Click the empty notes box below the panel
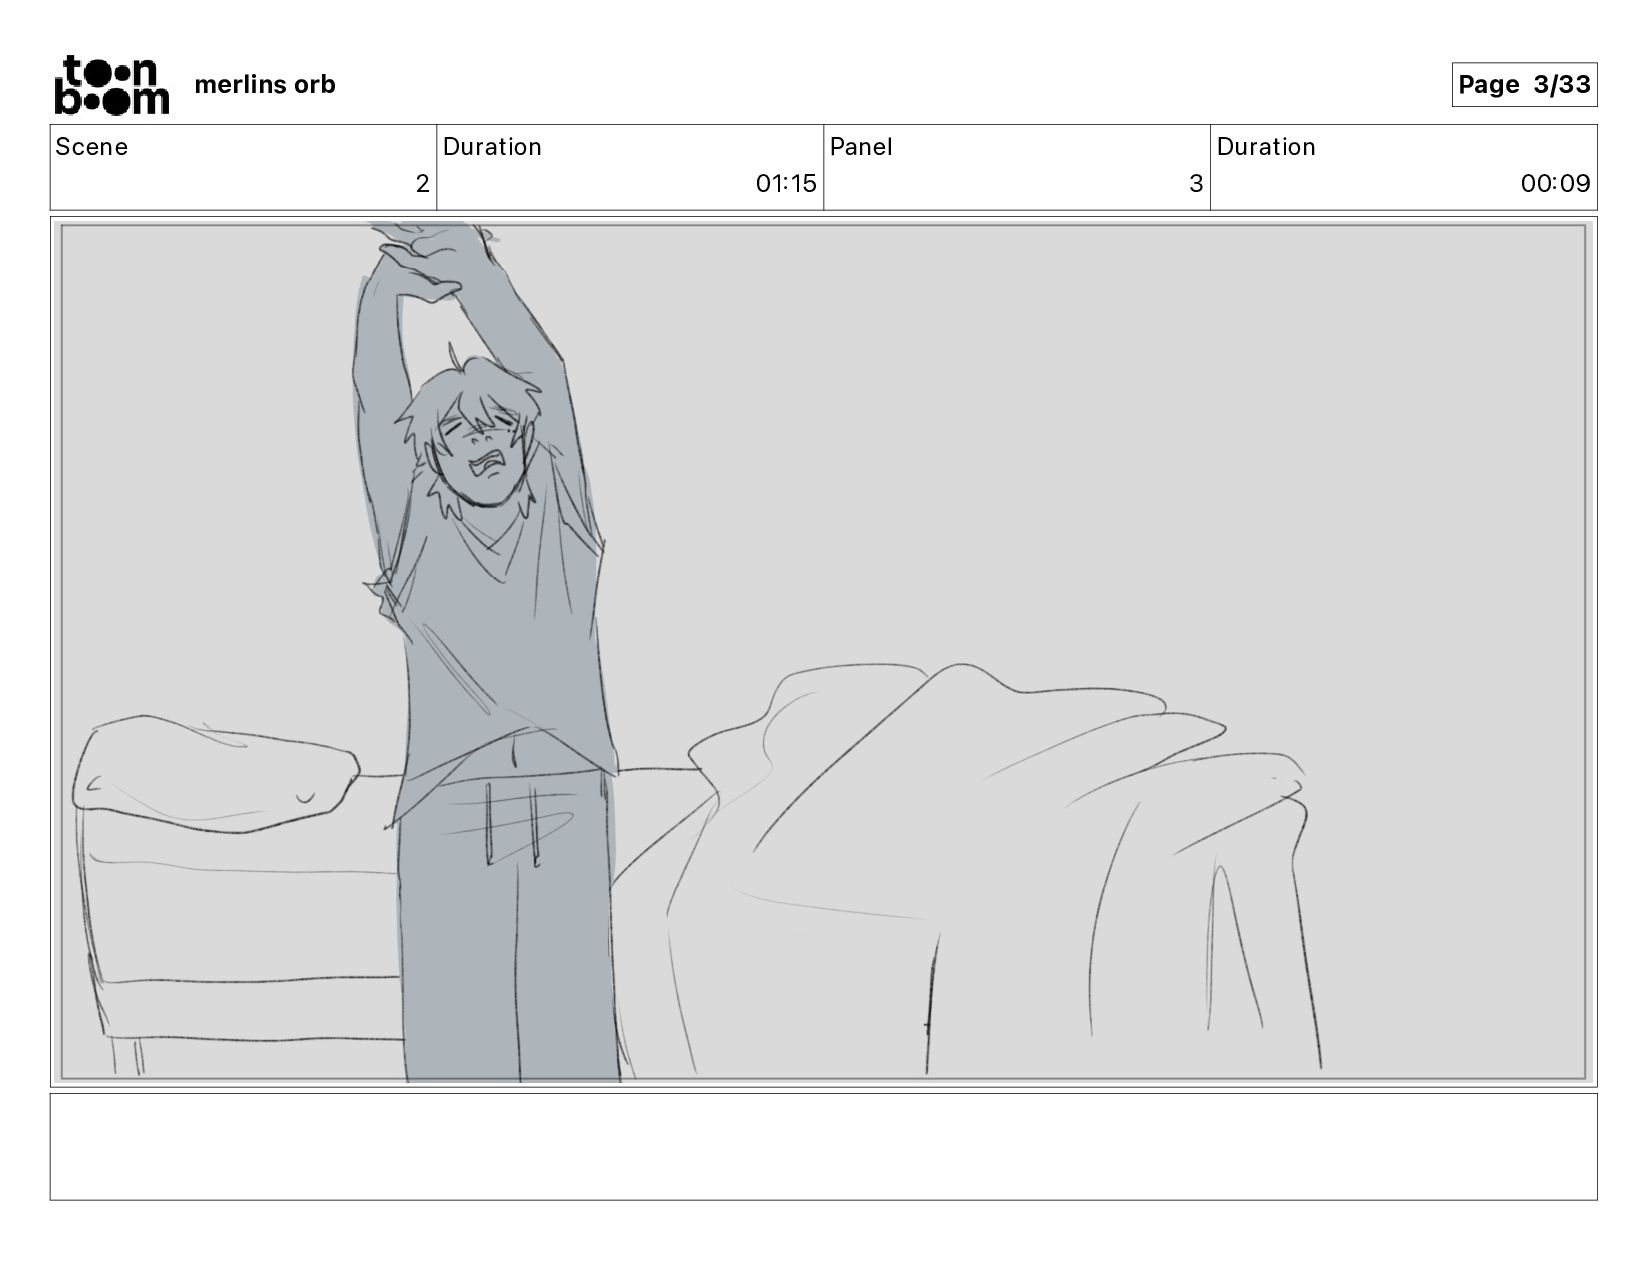Image resolution: width=1650 pixels, height=1275 pixels. [x=824, y=1146]
